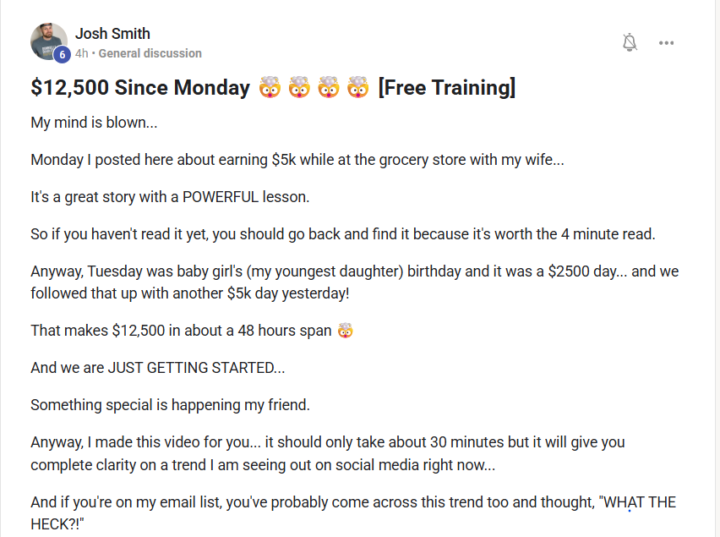Image resolution: width=720 pixels, height=537 pixels.
Task: Click the level 6 badge on avatar
Action: pos(60,54)
